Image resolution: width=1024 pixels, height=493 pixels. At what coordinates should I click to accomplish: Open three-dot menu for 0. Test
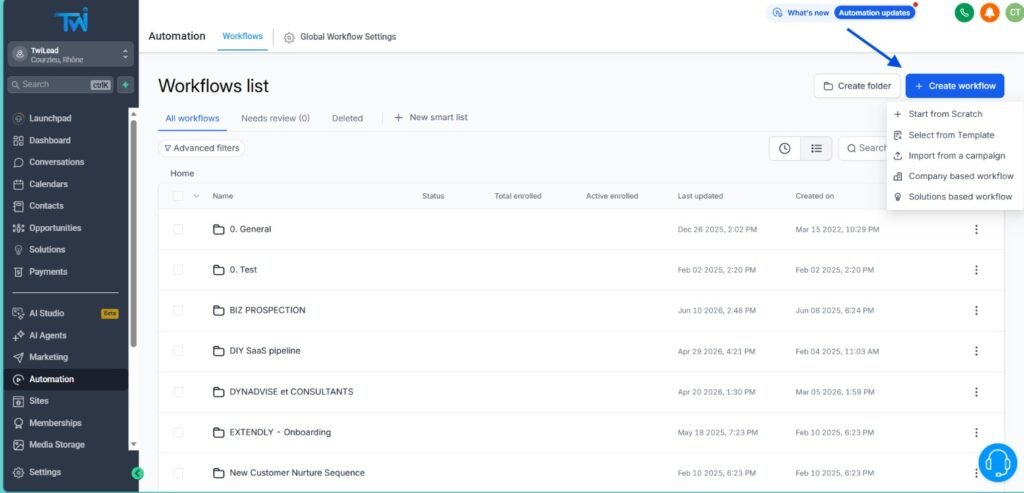[x=976, y=270]
